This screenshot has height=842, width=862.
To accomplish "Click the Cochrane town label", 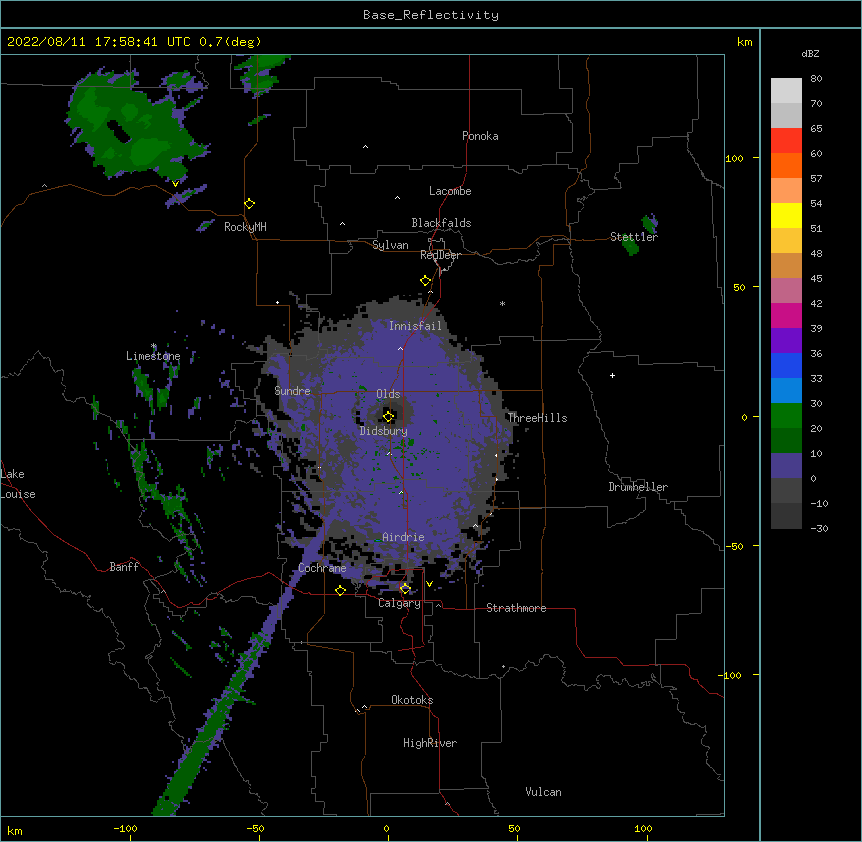I will (322, 568).
